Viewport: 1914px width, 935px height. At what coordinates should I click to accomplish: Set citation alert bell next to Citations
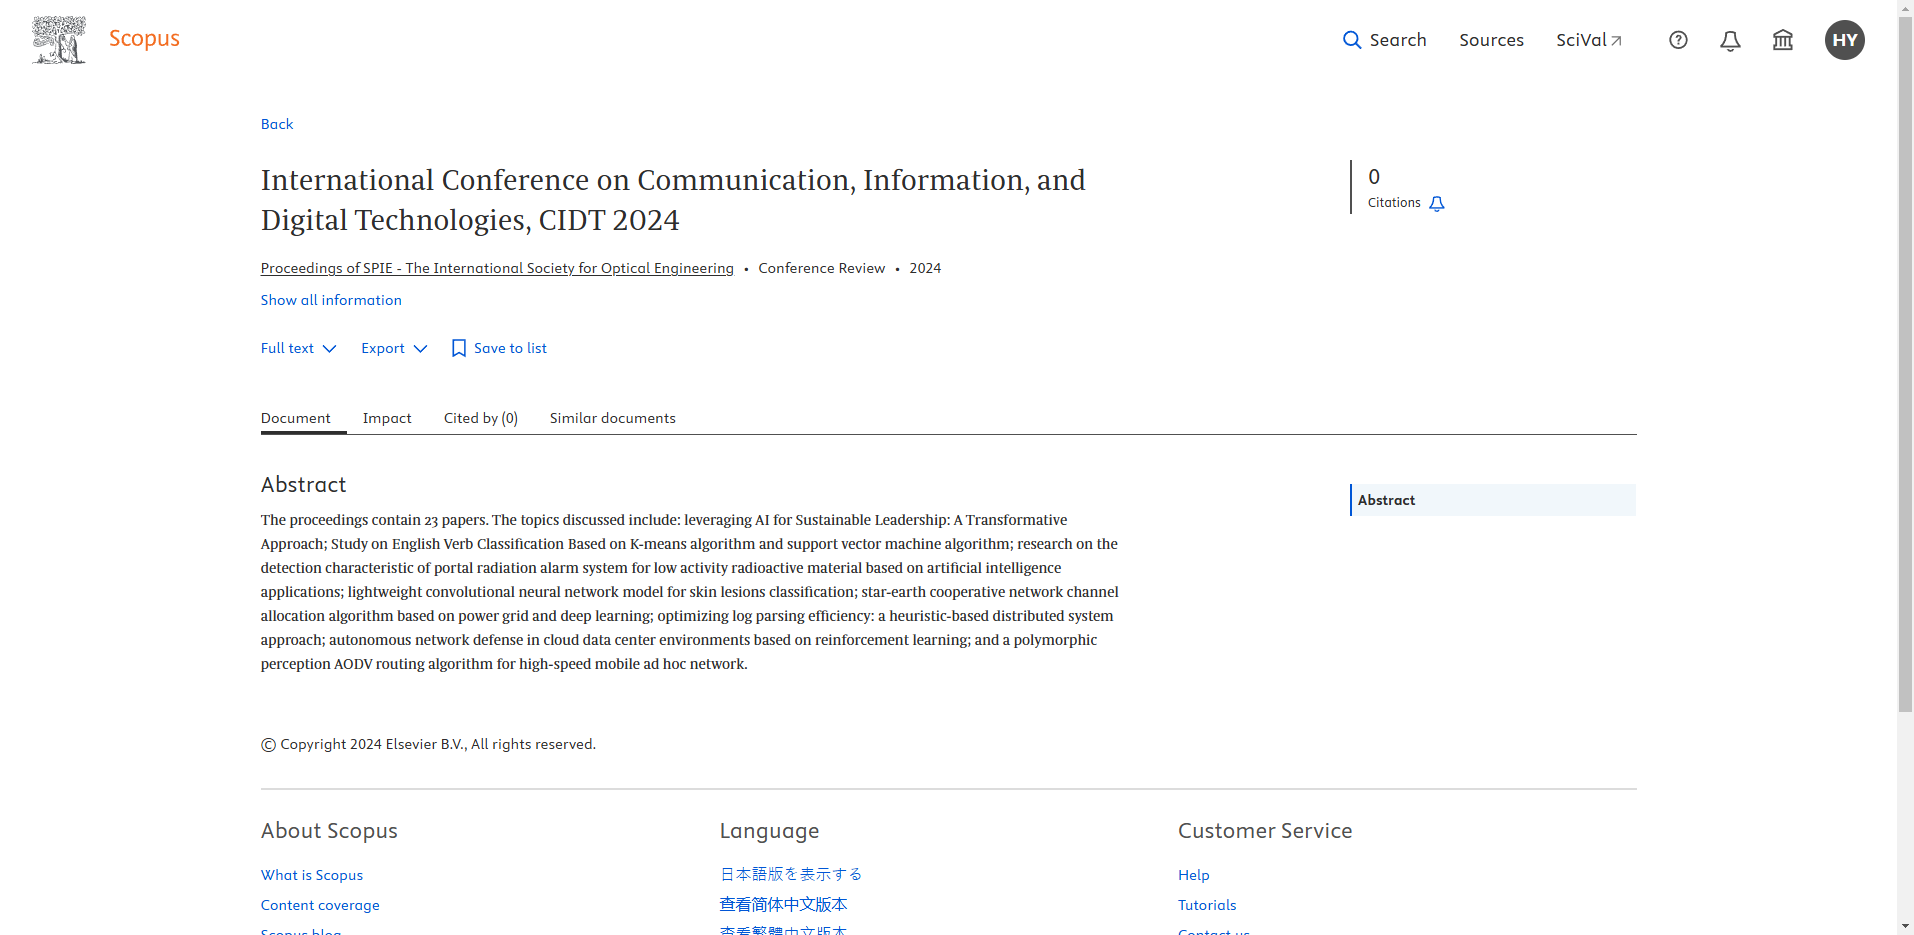tap(1437, 204)
